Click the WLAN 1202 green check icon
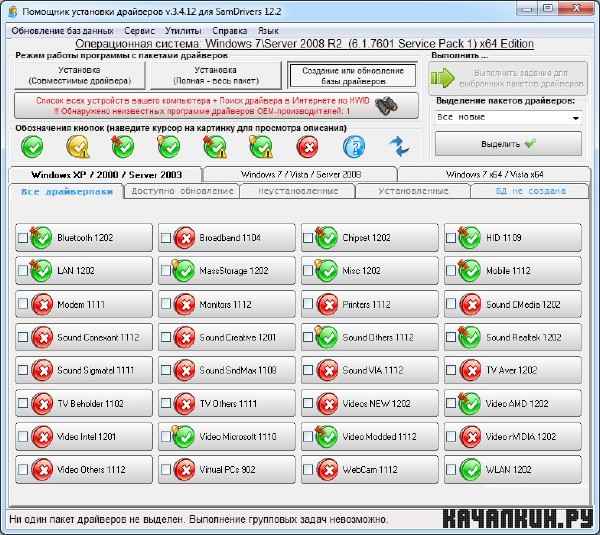This screenshot has height=535, width=600. click(470, 470)
